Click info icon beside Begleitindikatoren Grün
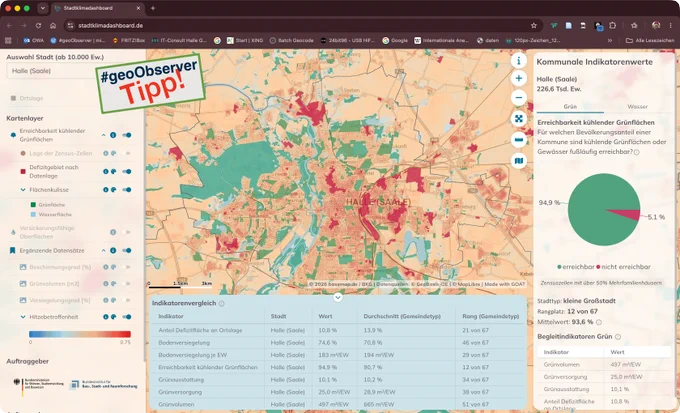This screenshot has height=413, width=680. tap(618, 337)
